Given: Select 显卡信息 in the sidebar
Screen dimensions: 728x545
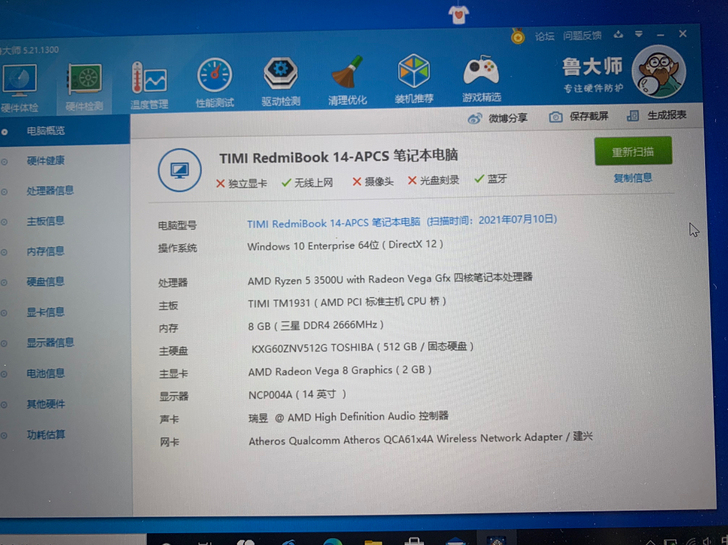Looking at the screenshot, I should pyautogui.click(x=46, y=312).
